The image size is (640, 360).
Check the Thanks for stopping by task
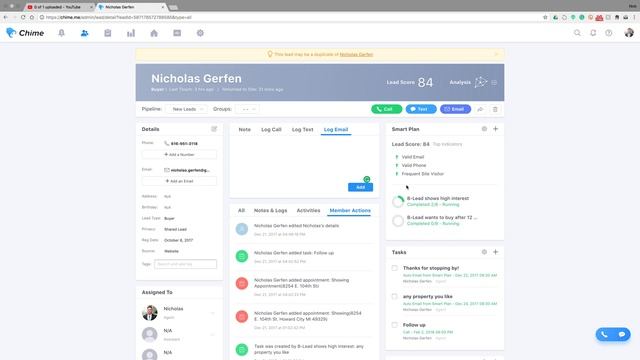pyautogui.click(x=394, y=268)
